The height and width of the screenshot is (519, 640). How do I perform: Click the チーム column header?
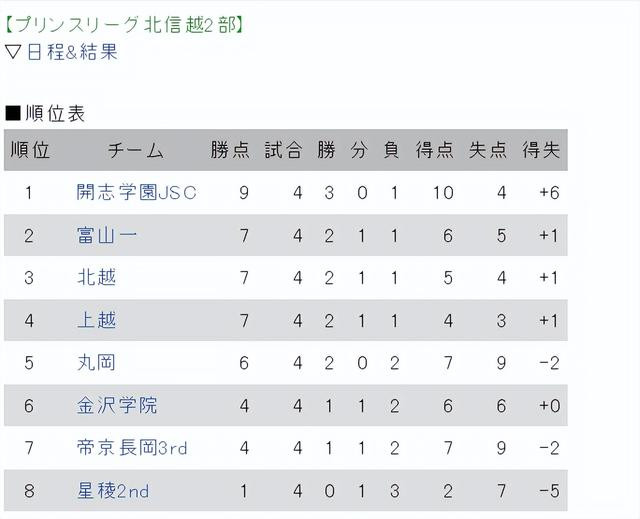click(x=136, y=150)
